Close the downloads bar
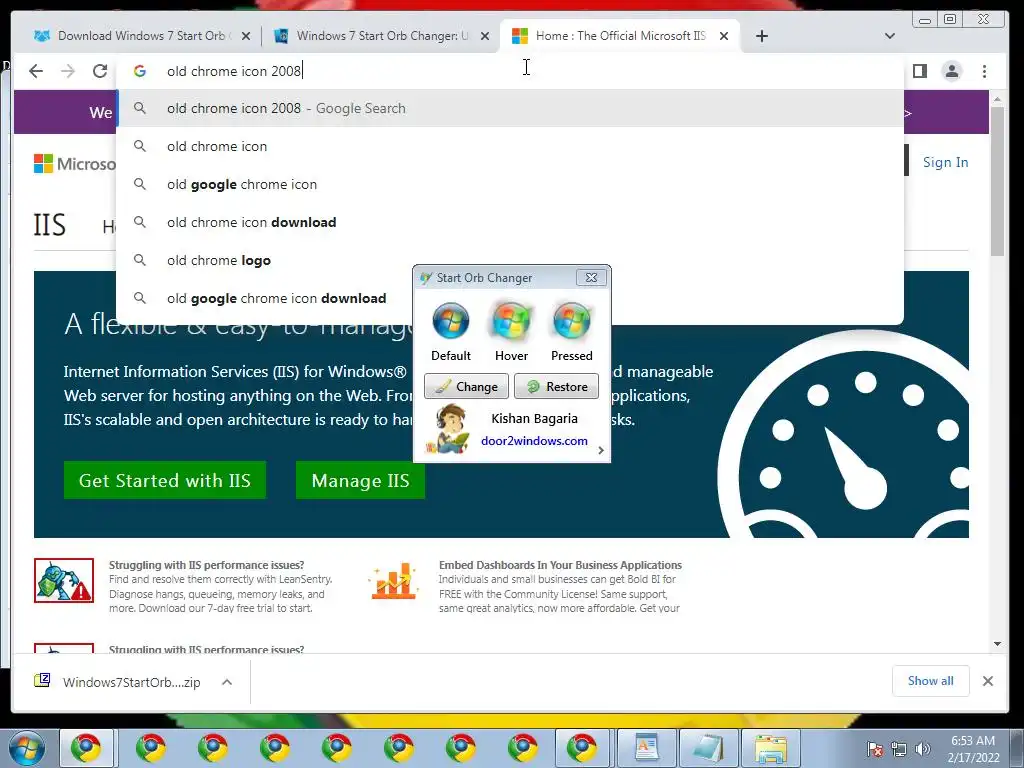1024x768 pixels. pyautogui.click(x=987, y=681)
